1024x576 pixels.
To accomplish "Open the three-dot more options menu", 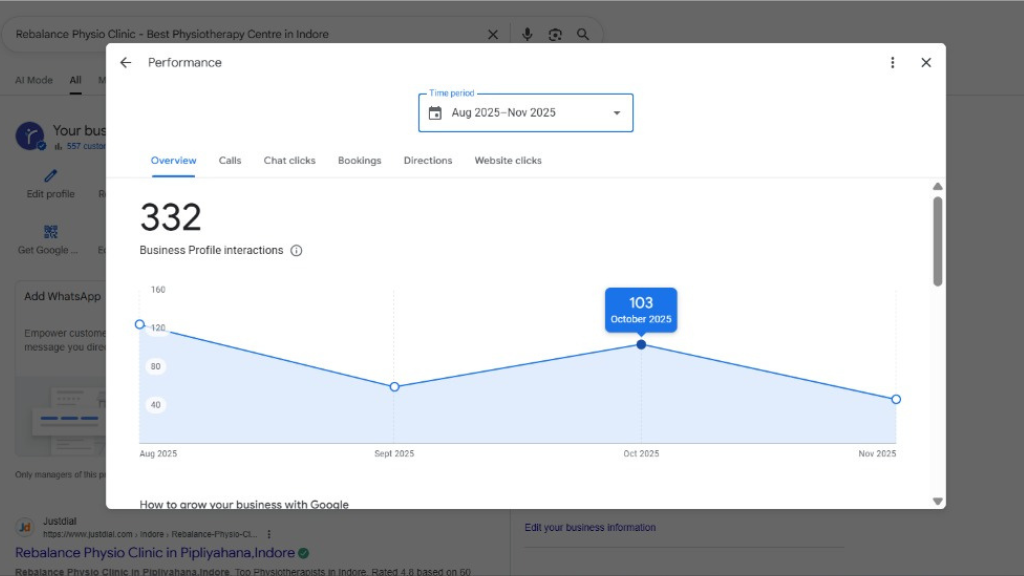I will 893,63.
